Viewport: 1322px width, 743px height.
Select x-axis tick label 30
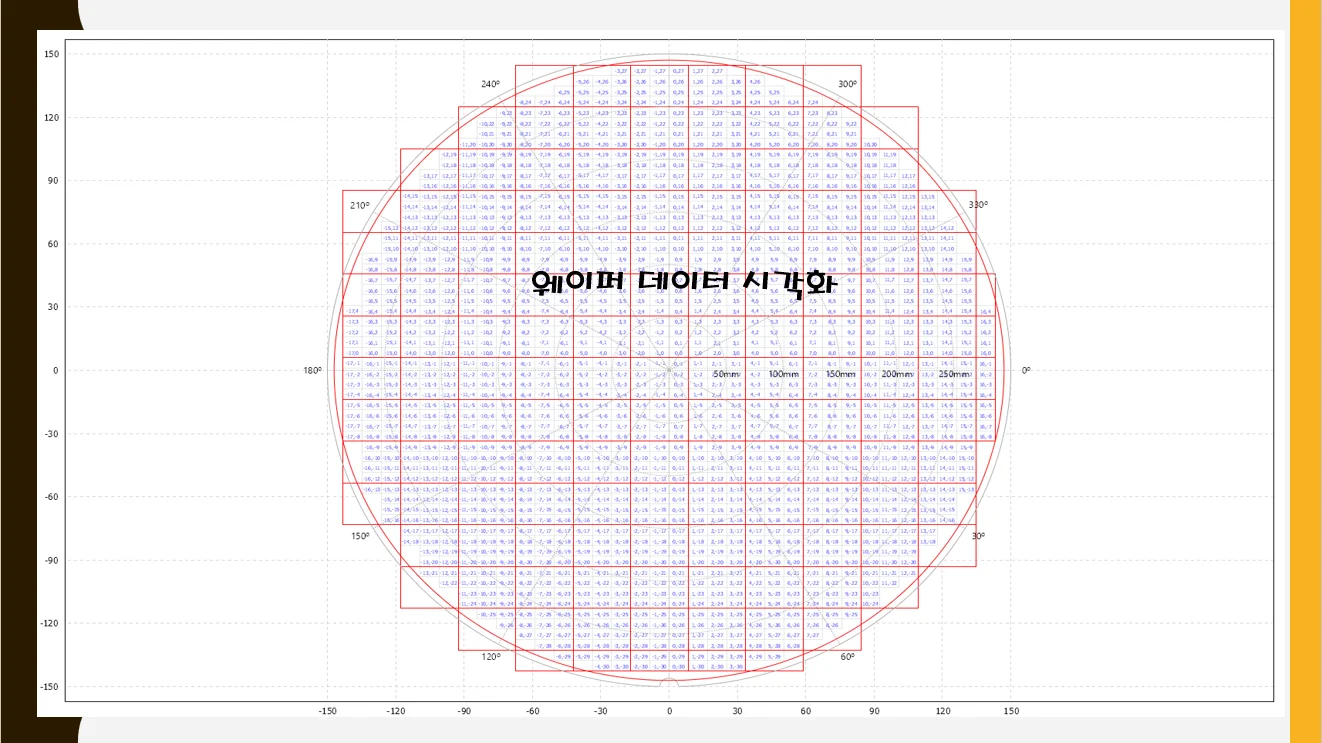[737, 711]
